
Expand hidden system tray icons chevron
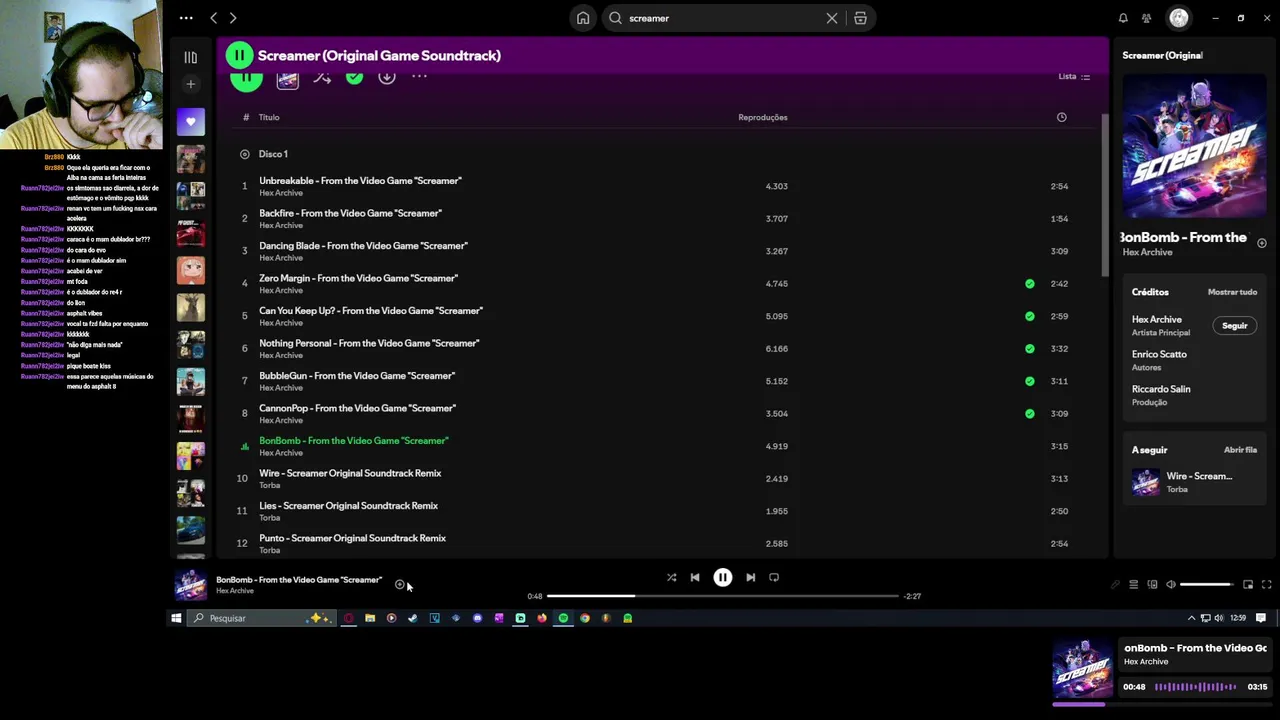1191,618
